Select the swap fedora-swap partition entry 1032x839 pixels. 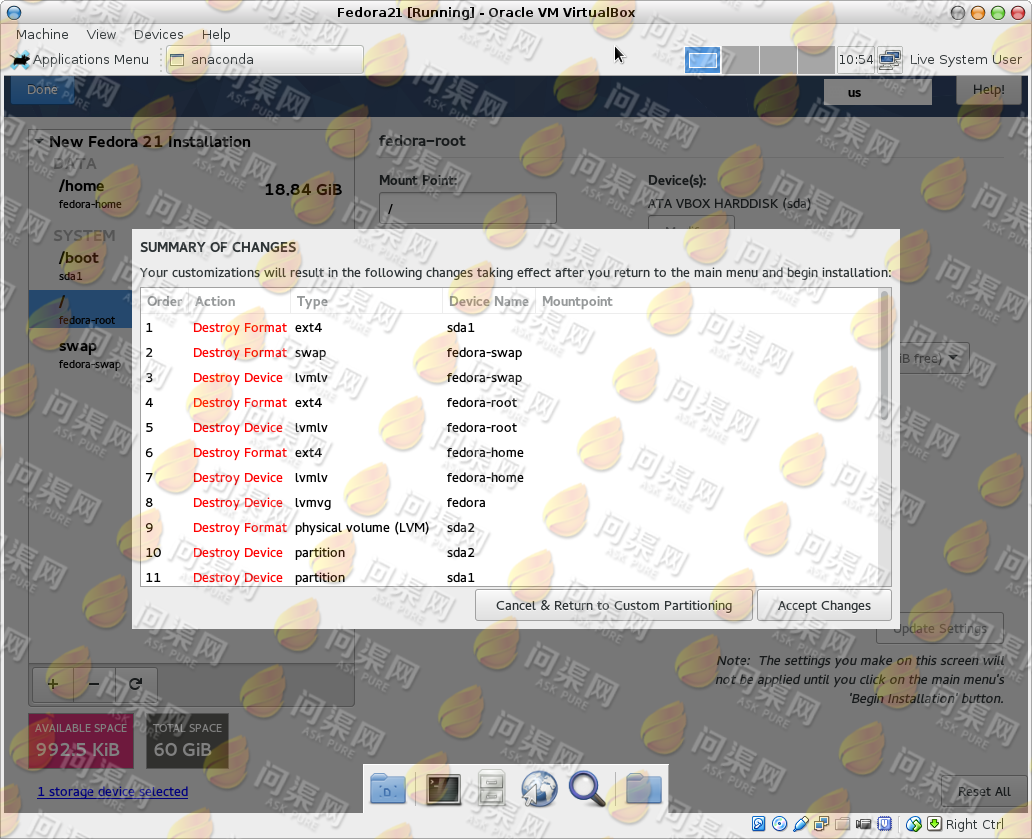pyautogui.click(x=80, y=354)
